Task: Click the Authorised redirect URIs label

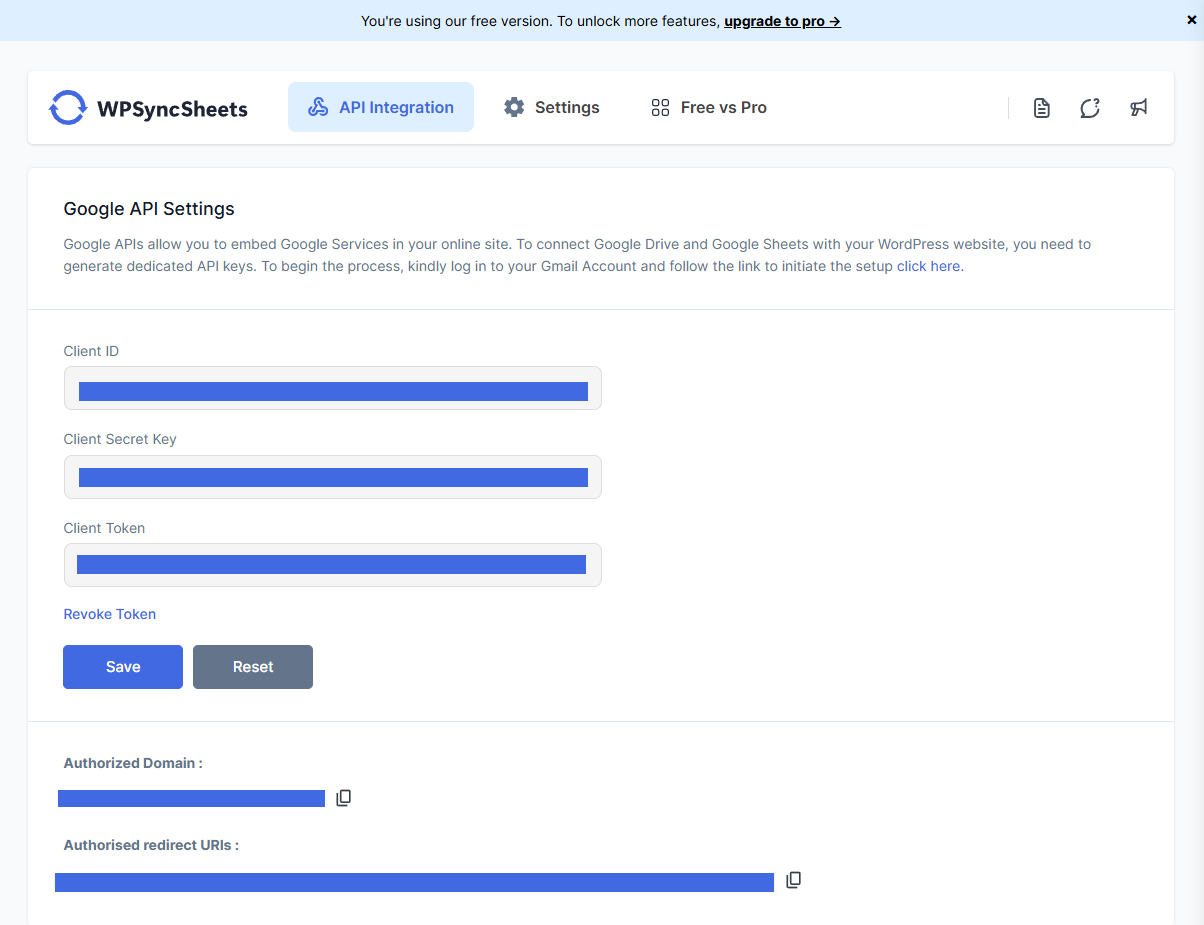Action: 151,845
